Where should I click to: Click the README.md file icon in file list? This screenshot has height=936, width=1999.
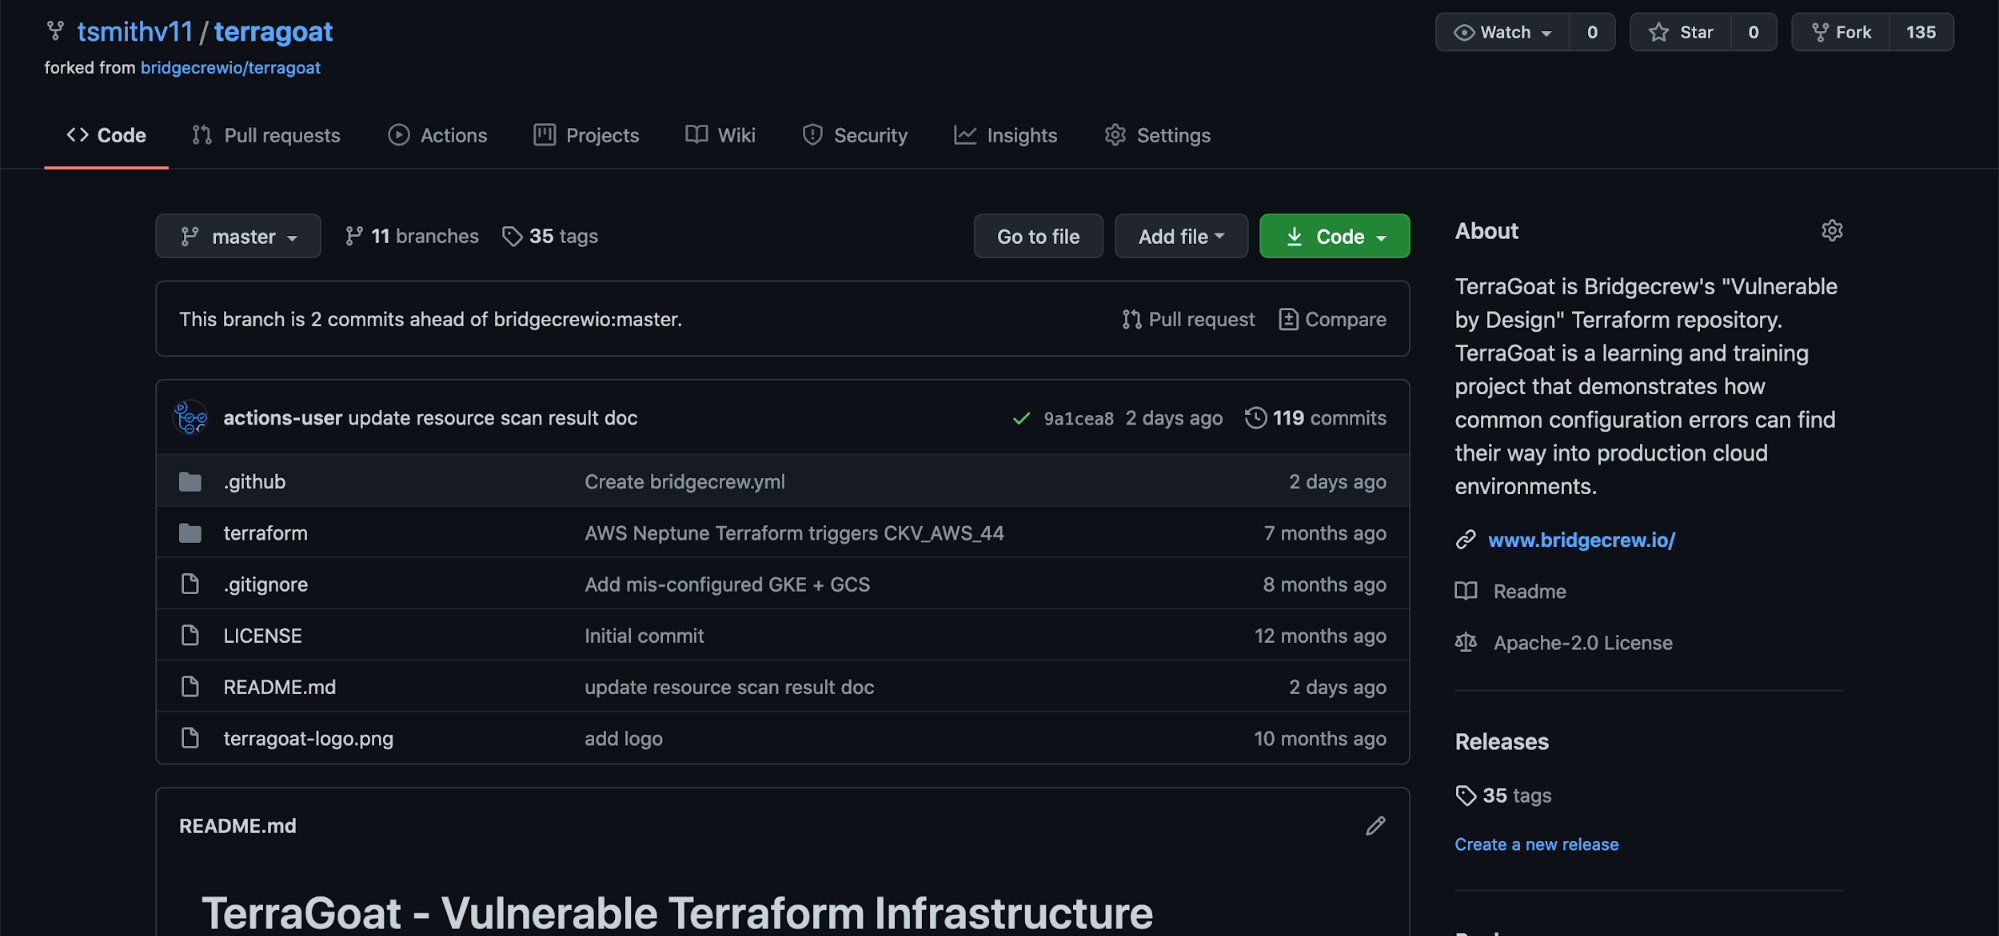tap(190, 687)
